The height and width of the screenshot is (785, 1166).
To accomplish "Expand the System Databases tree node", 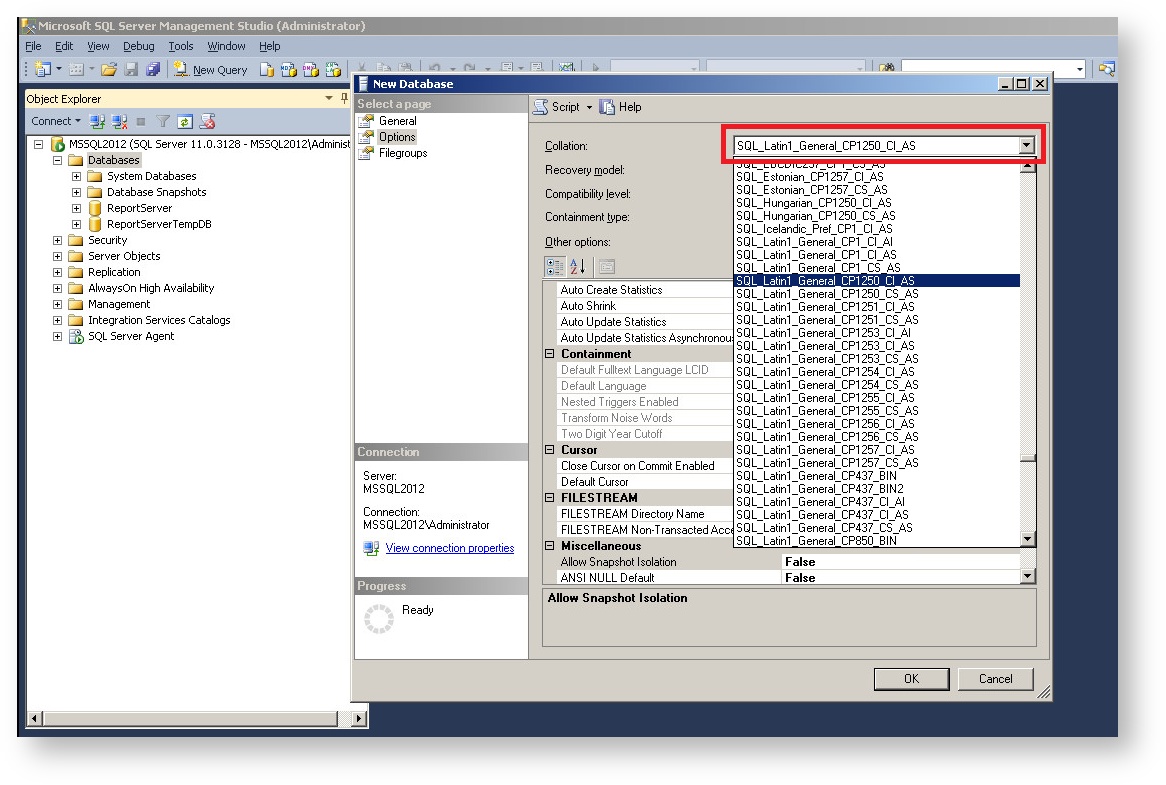I will [x=76, y=177].
